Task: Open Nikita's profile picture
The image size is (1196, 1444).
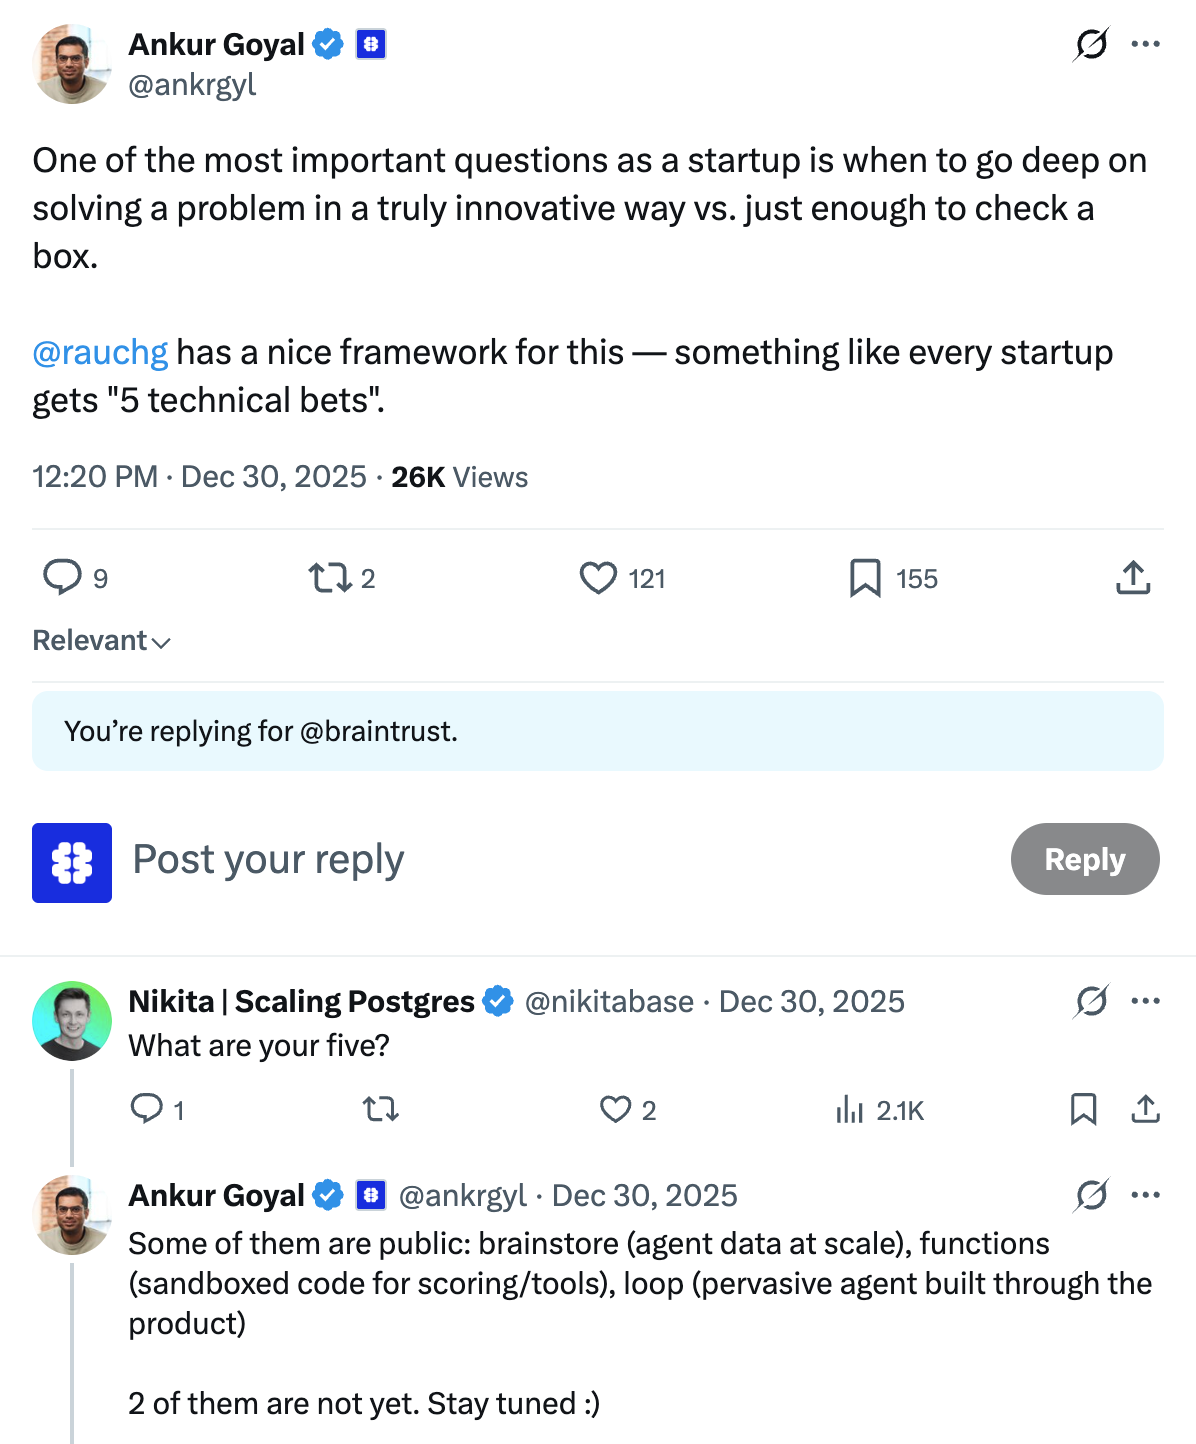Action: pyautogui.click(x=72, y=1021)
